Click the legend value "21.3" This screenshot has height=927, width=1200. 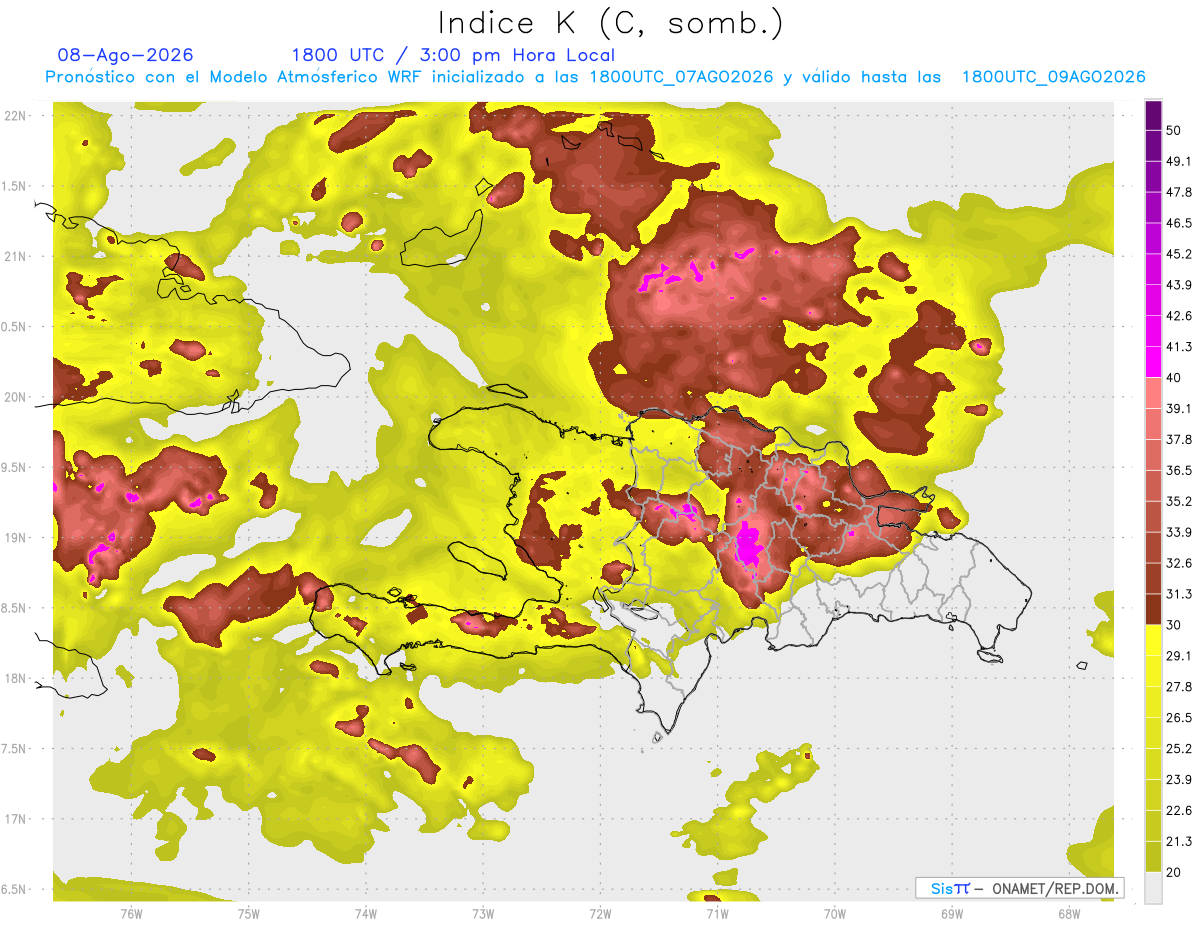1179,842
